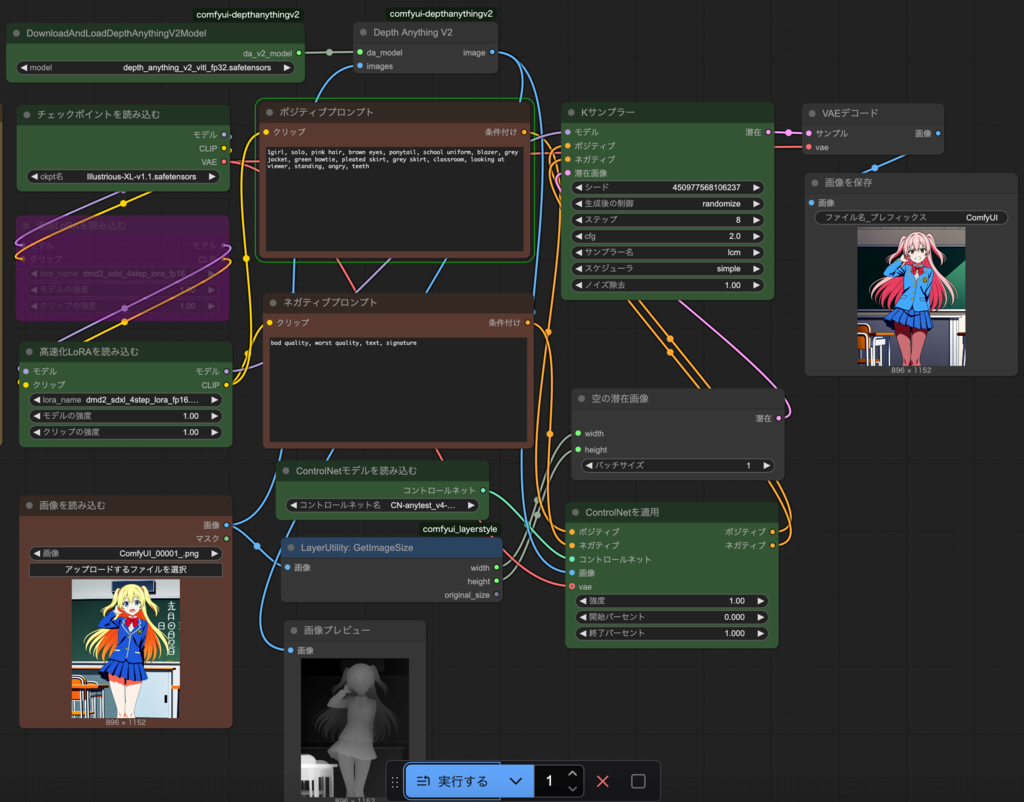1024x802 pixels.
Task: Open the 画像 file combo ComfyUI_00001_.png
Action: 125,553
